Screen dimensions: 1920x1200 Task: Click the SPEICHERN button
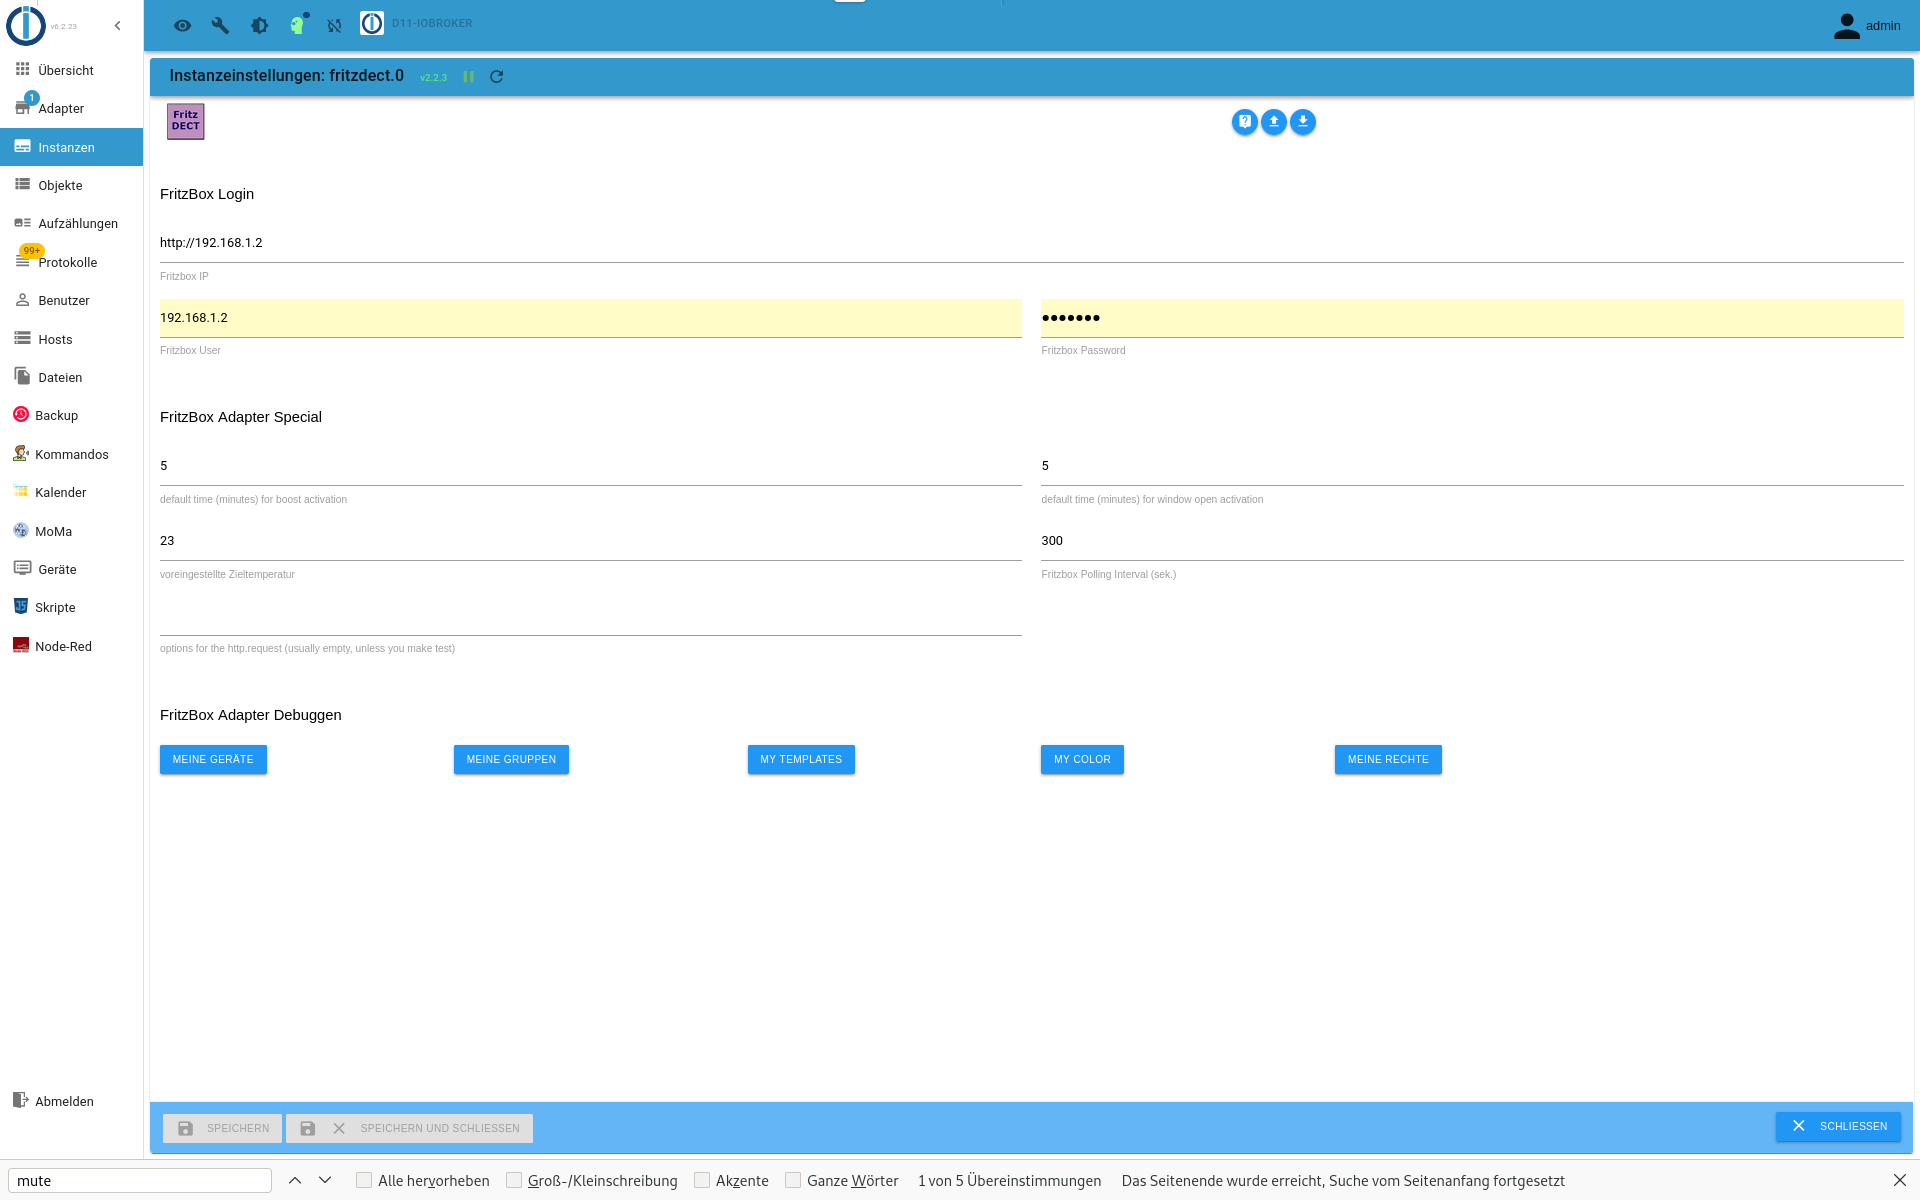click(x=222, y=1128)
